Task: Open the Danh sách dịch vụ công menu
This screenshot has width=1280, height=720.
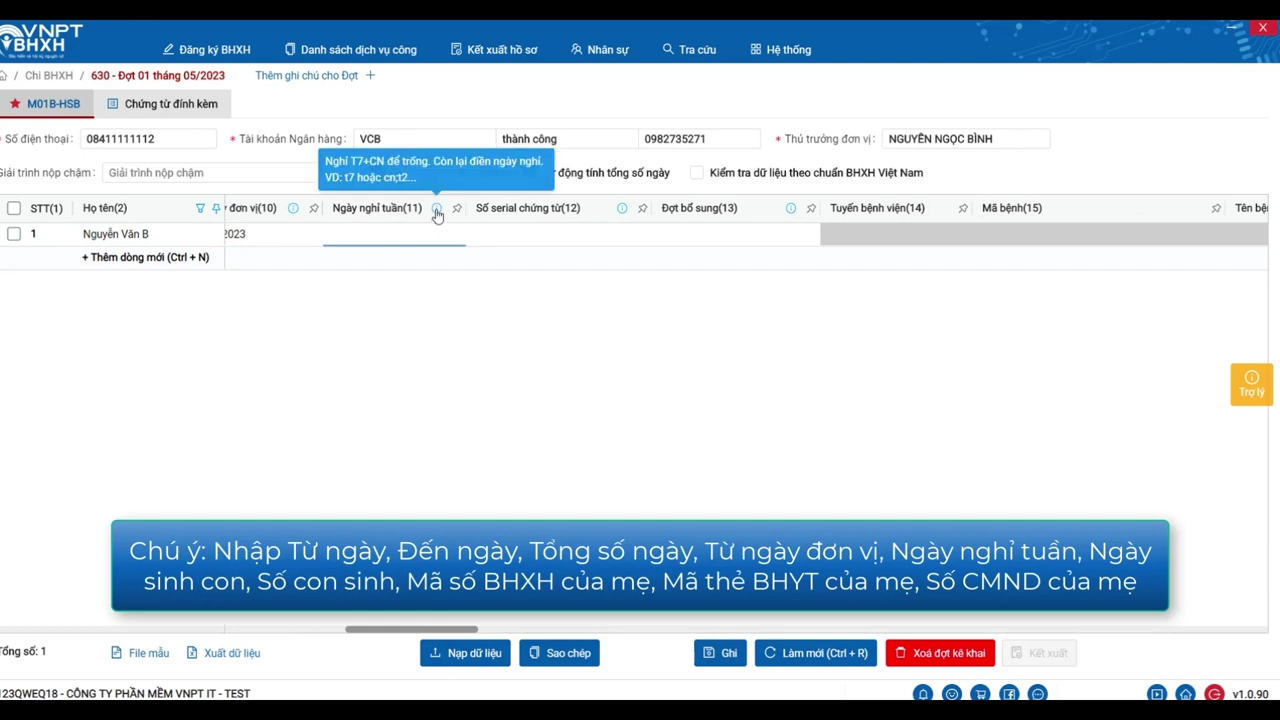Action: pyautogui.click(x=350, y=49)
